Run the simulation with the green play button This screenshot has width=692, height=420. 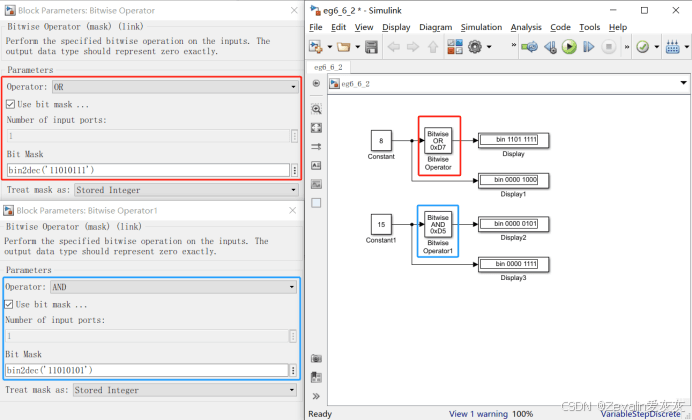pyautogui.click(x=569, y=46)
